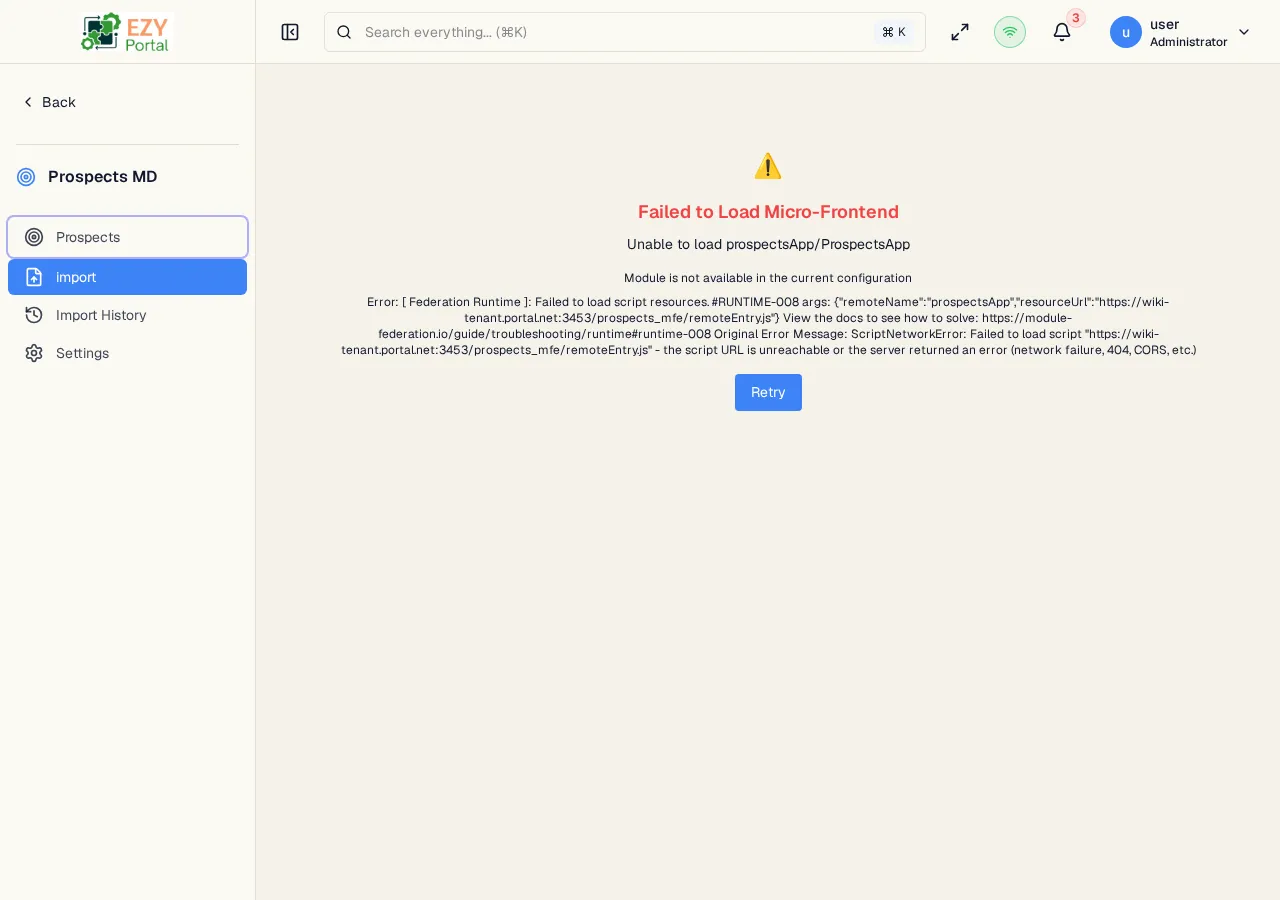Click the Federation Runtime error details text
1280x900 pixels.
point(768,326)
